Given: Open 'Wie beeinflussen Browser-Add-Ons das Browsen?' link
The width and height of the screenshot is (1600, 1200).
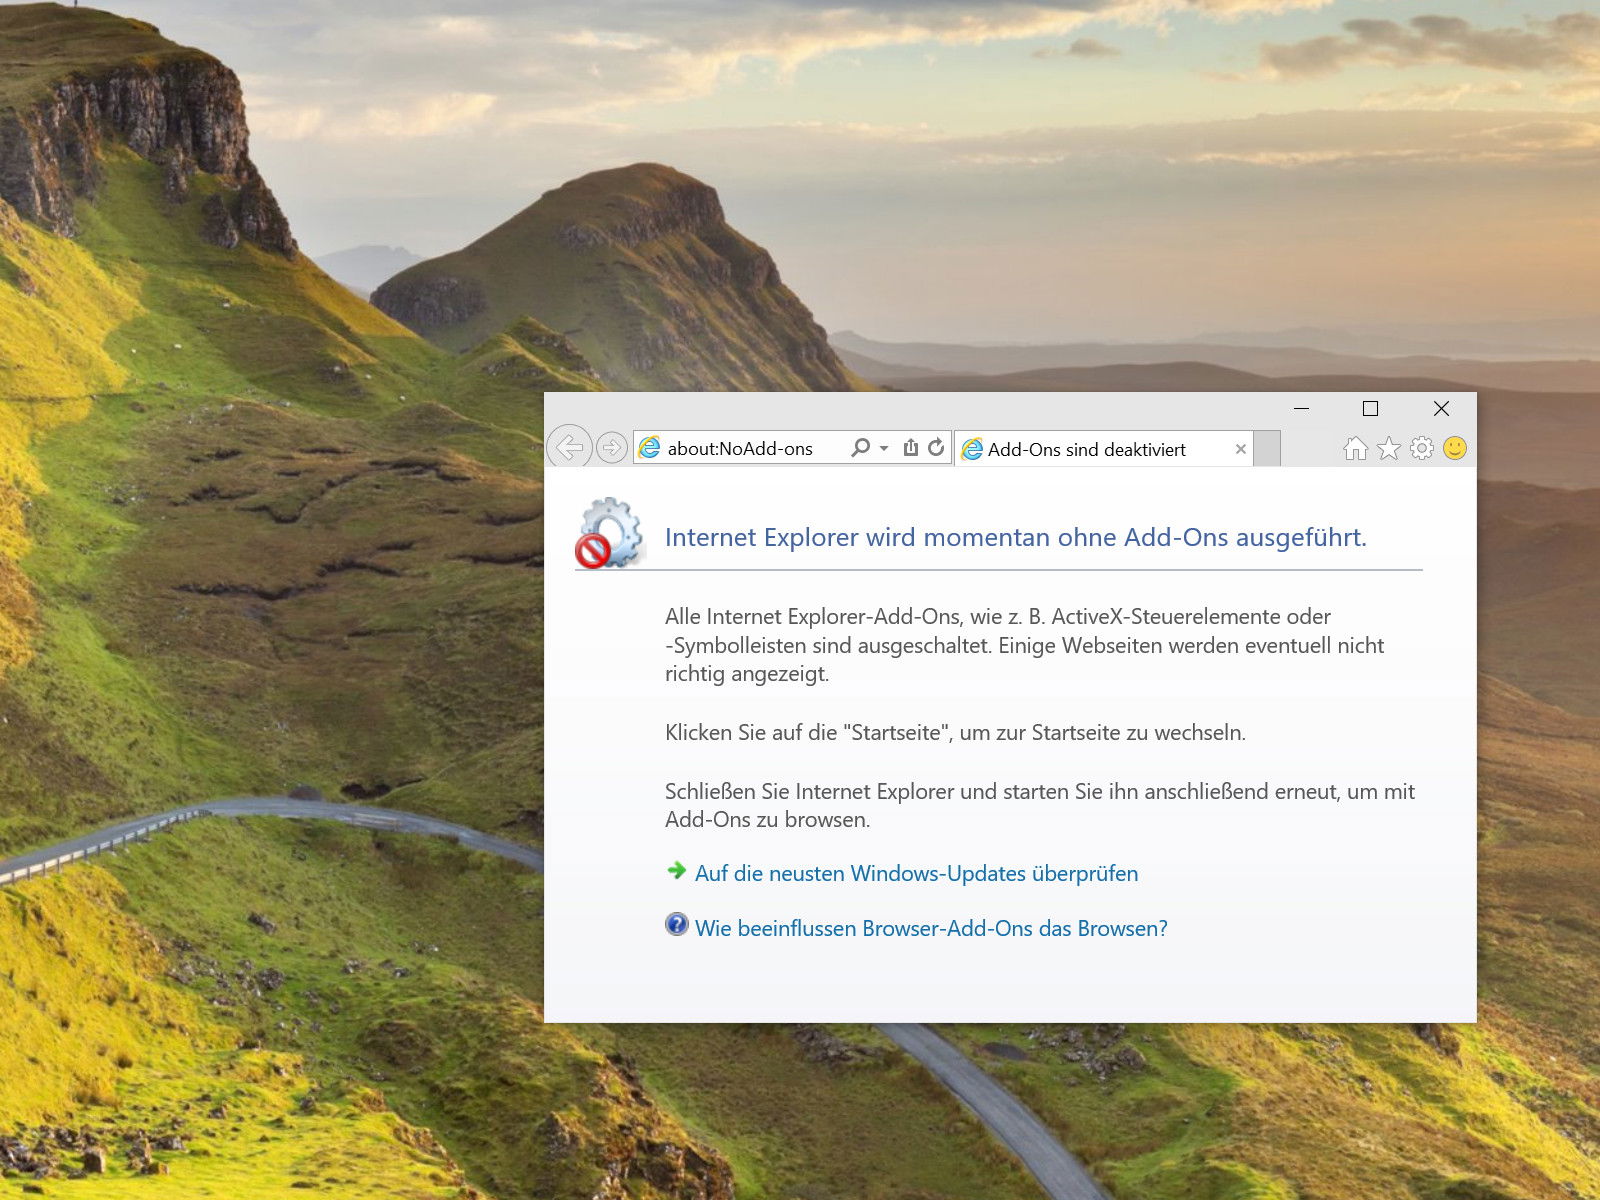Looking at the screenshot, I should [x=931, y=928].
